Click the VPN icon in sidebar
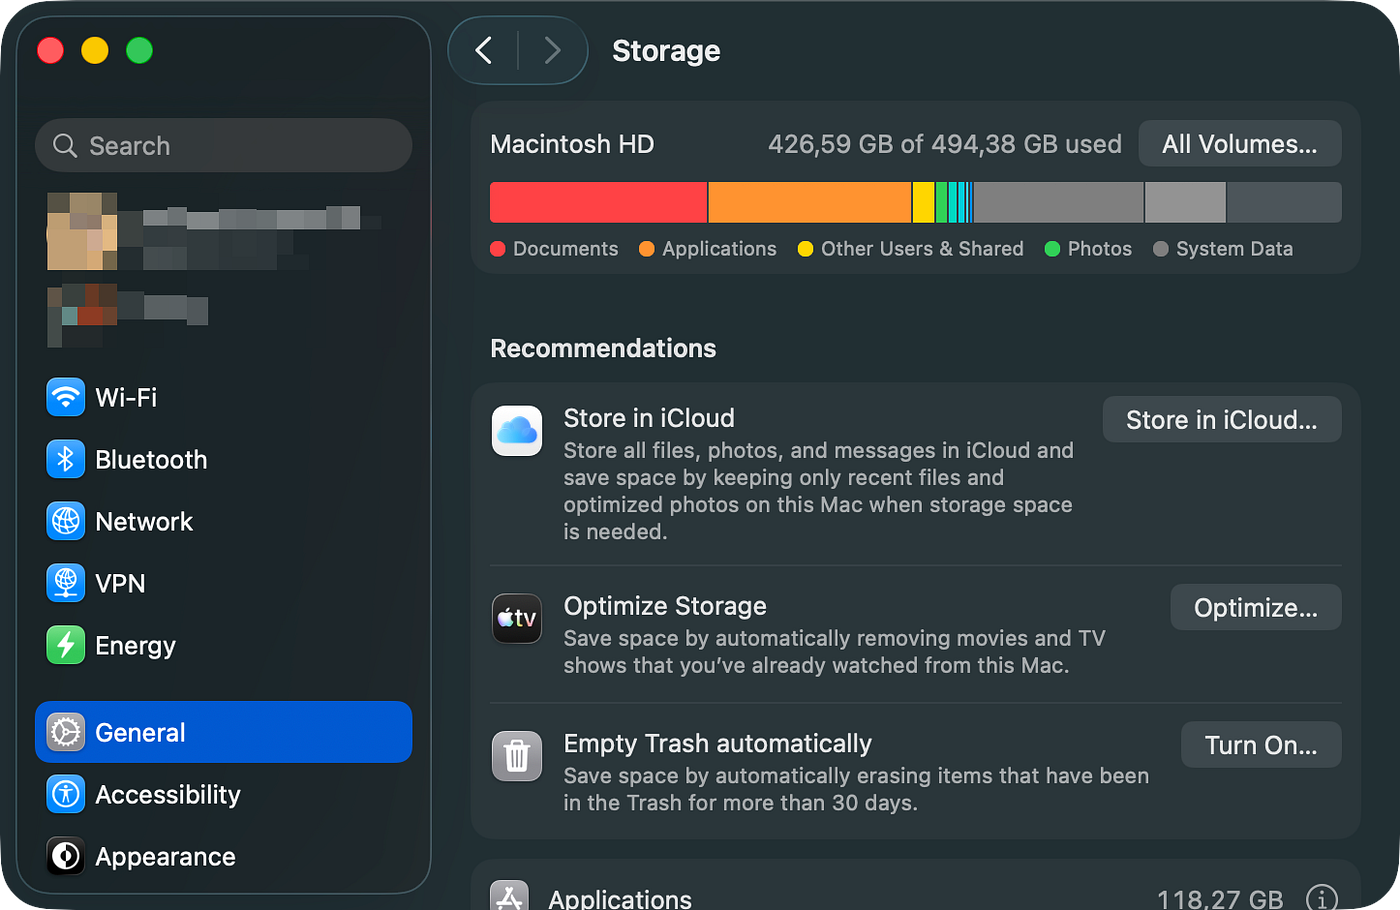 tap(66, 583)
